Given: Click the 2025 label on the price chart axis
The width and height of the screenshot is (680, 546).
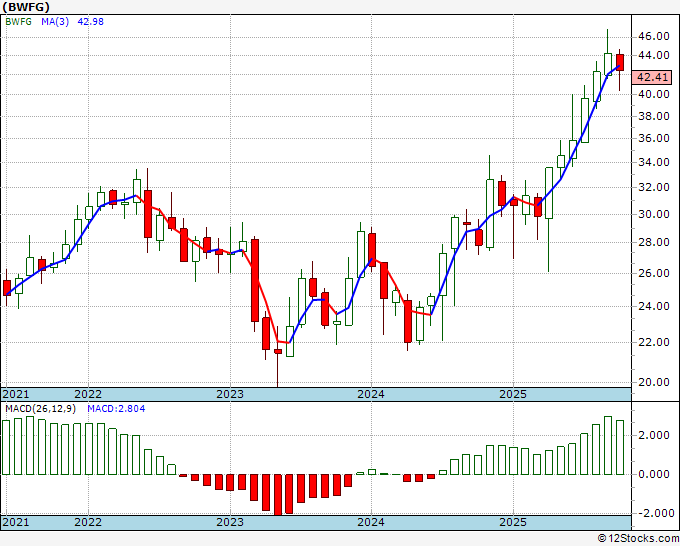Looking at the screenshot, I should point(513,395).
